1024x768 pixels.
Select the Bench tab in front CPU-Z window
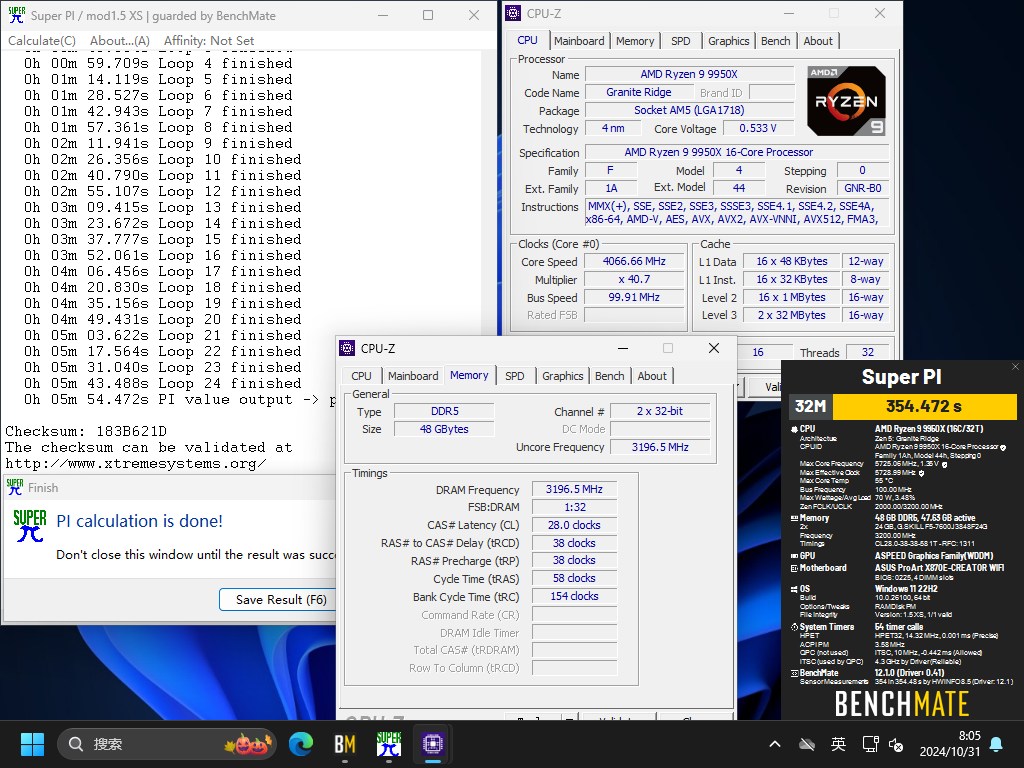(x=610, y=376)
